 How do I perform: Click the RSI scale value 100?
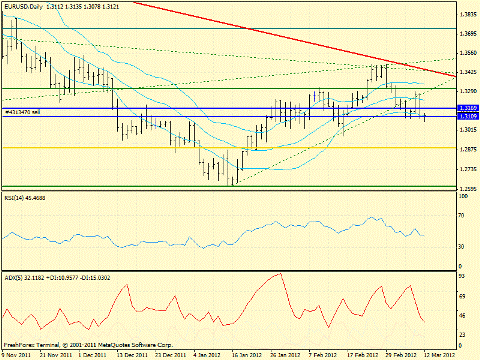[x=463, y=196]
